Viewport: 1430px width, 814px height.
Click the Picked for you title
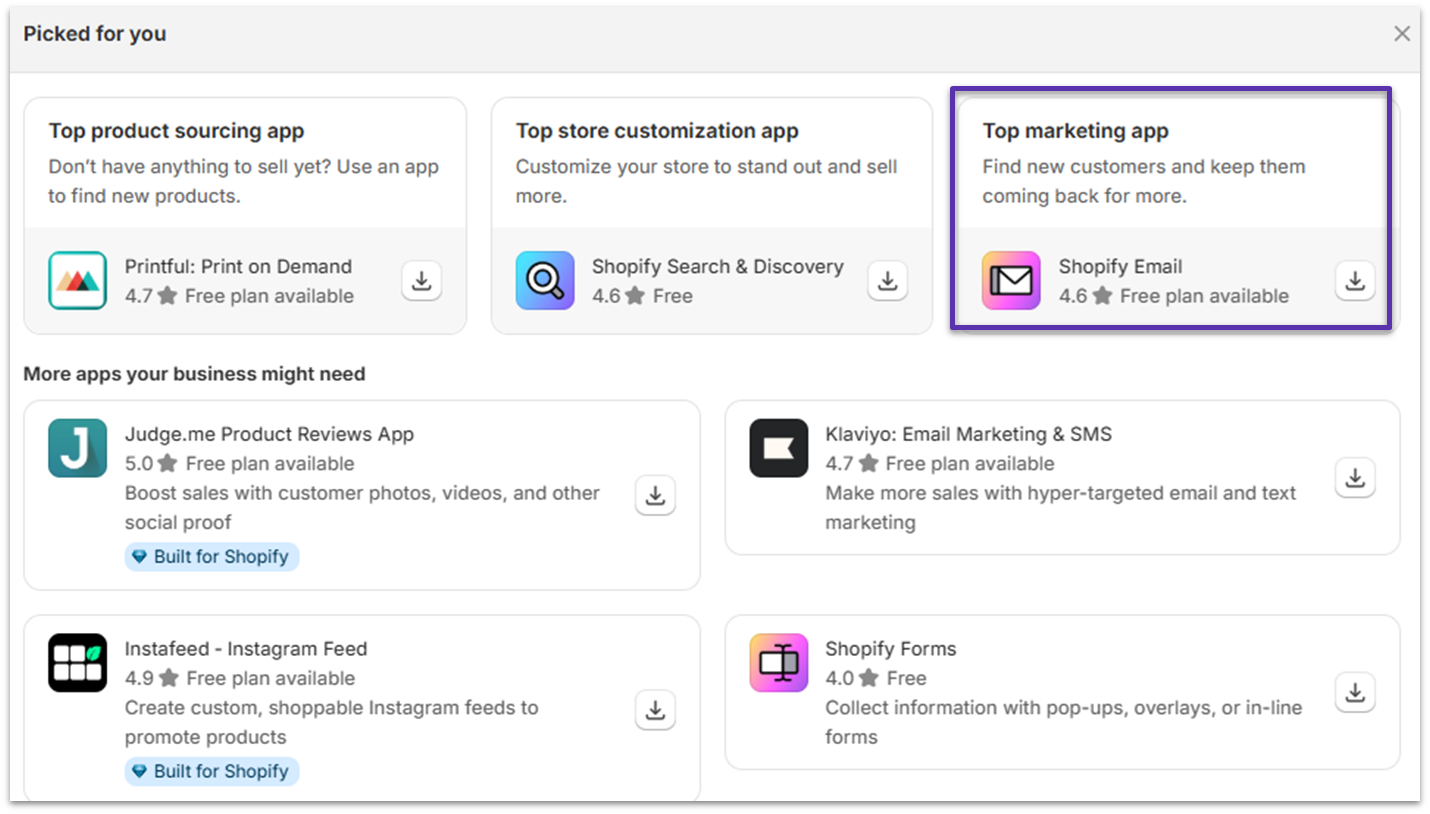(x=95, y=34)
